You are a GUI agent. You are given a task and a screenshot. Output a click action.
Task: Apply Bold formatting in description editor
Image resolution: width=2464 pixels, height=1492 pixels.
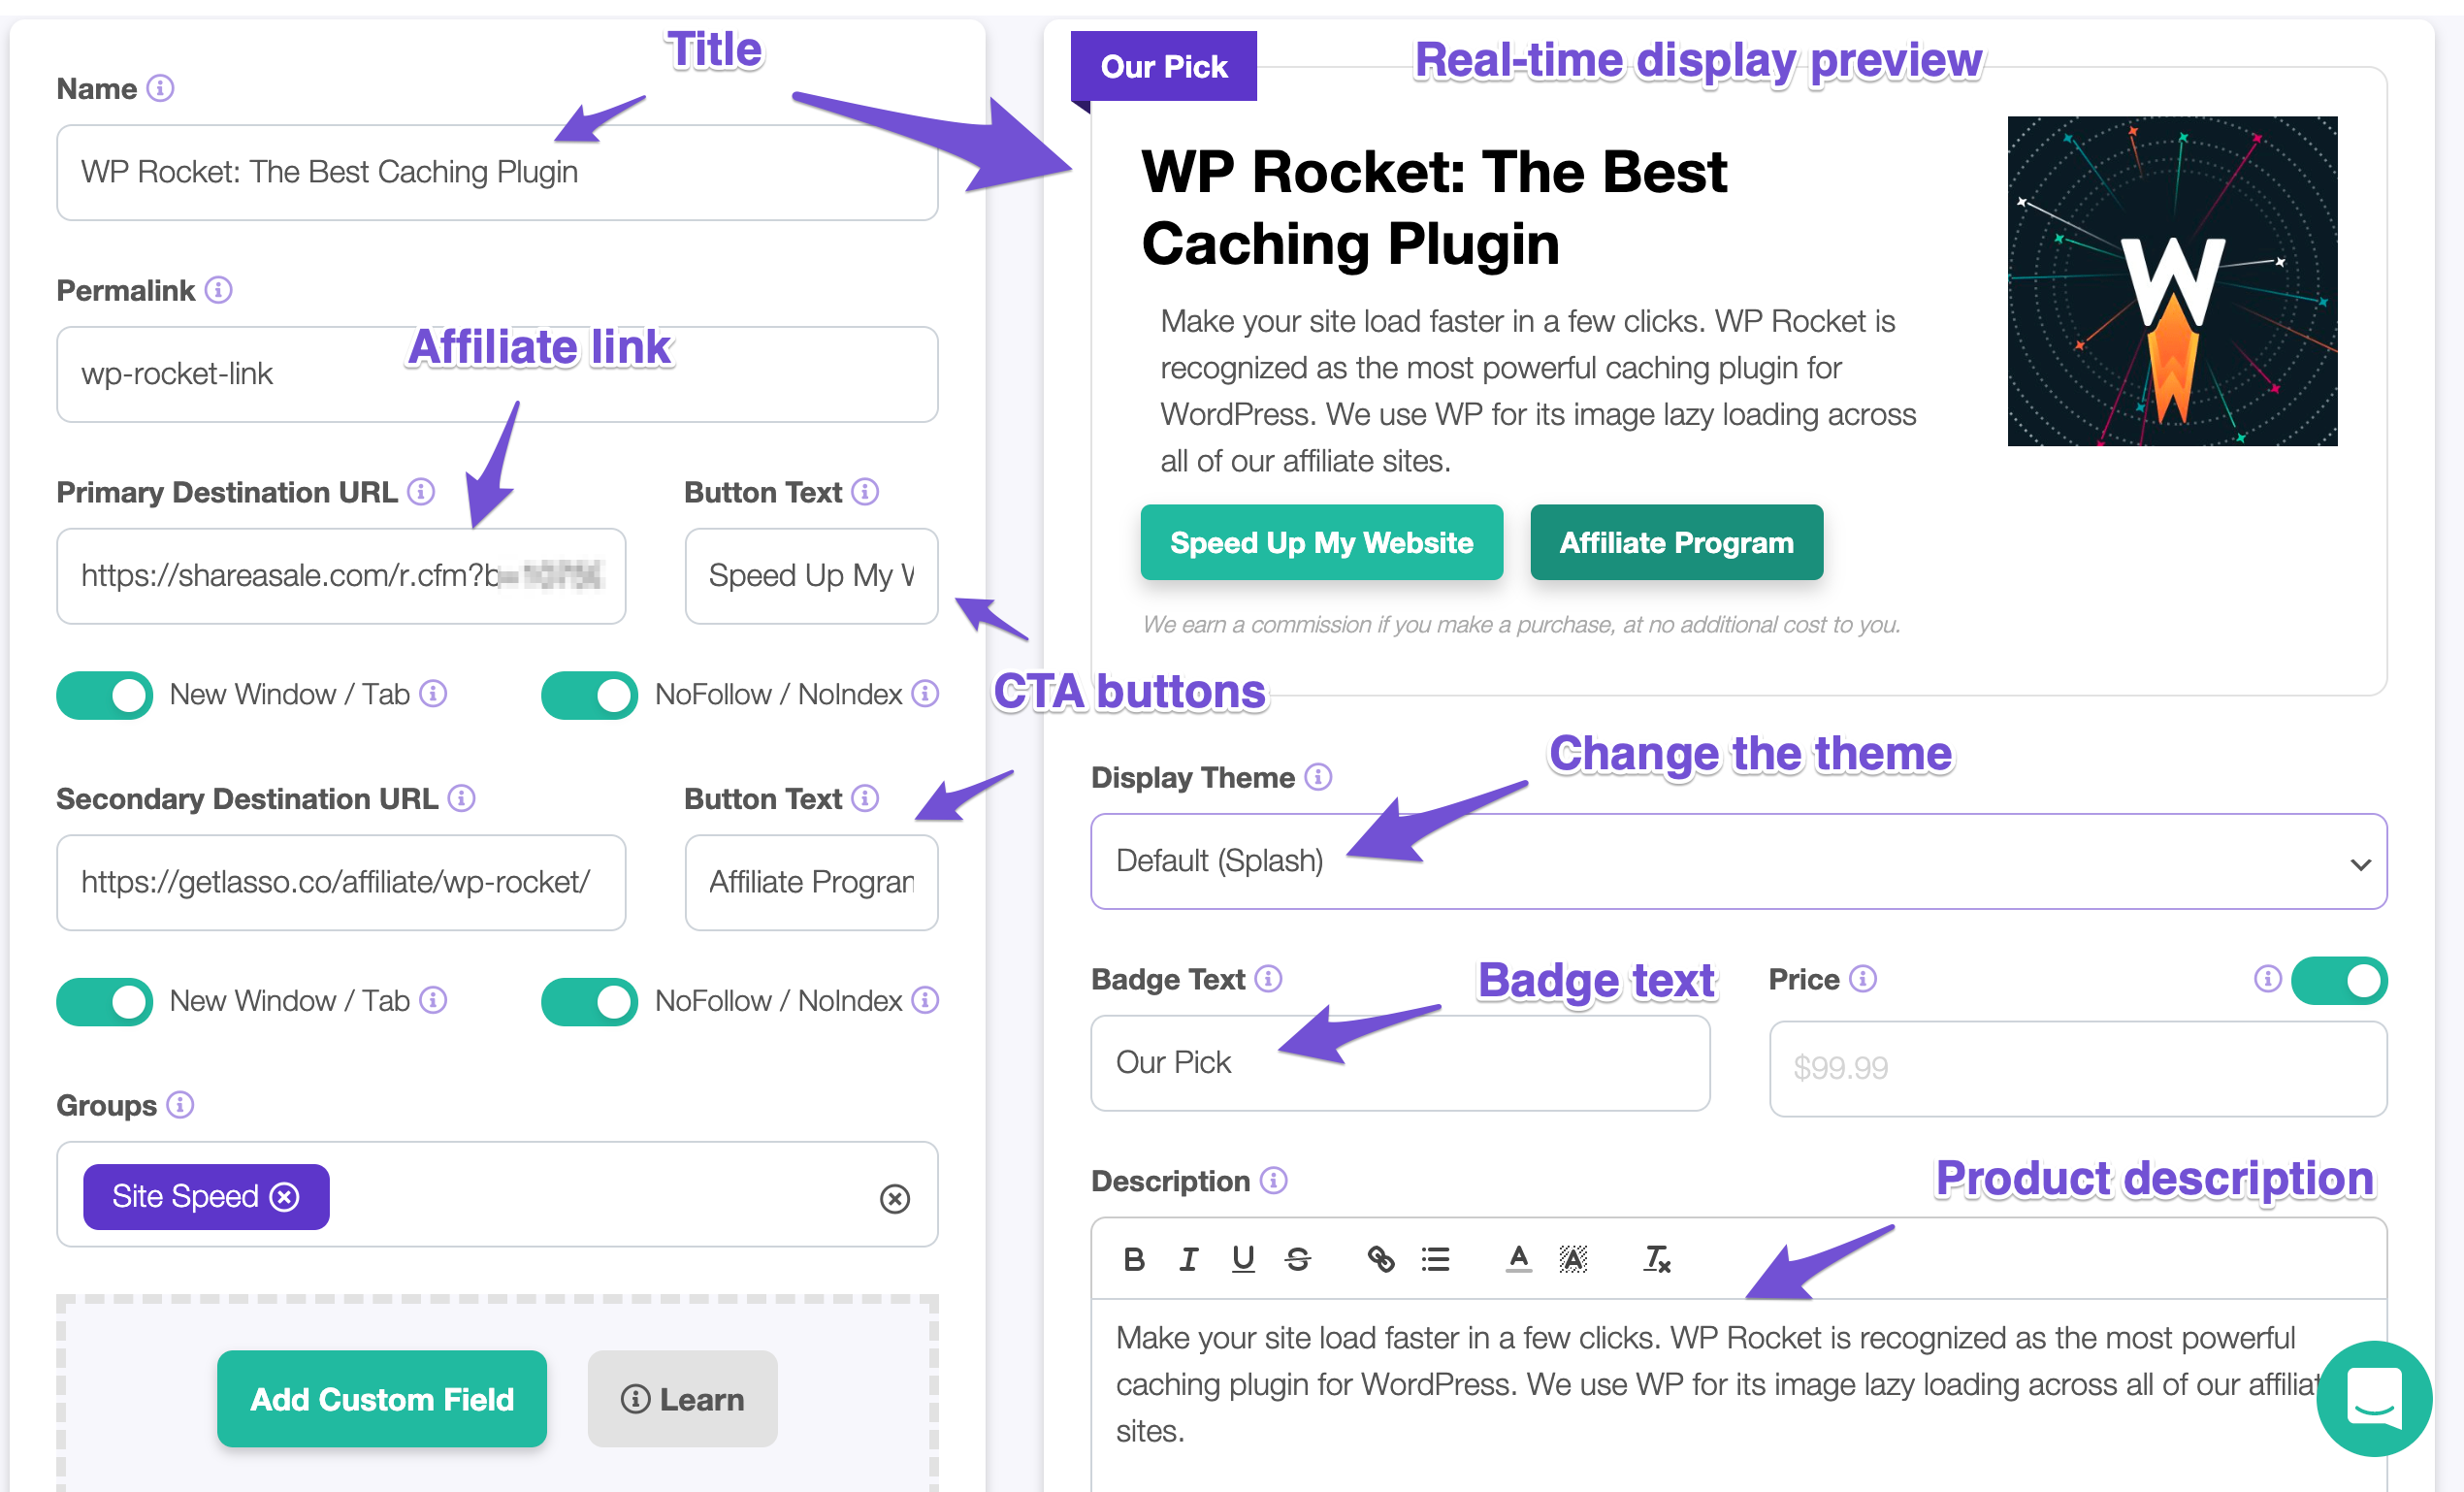pyautogui.click(x=1134, y=1260)
